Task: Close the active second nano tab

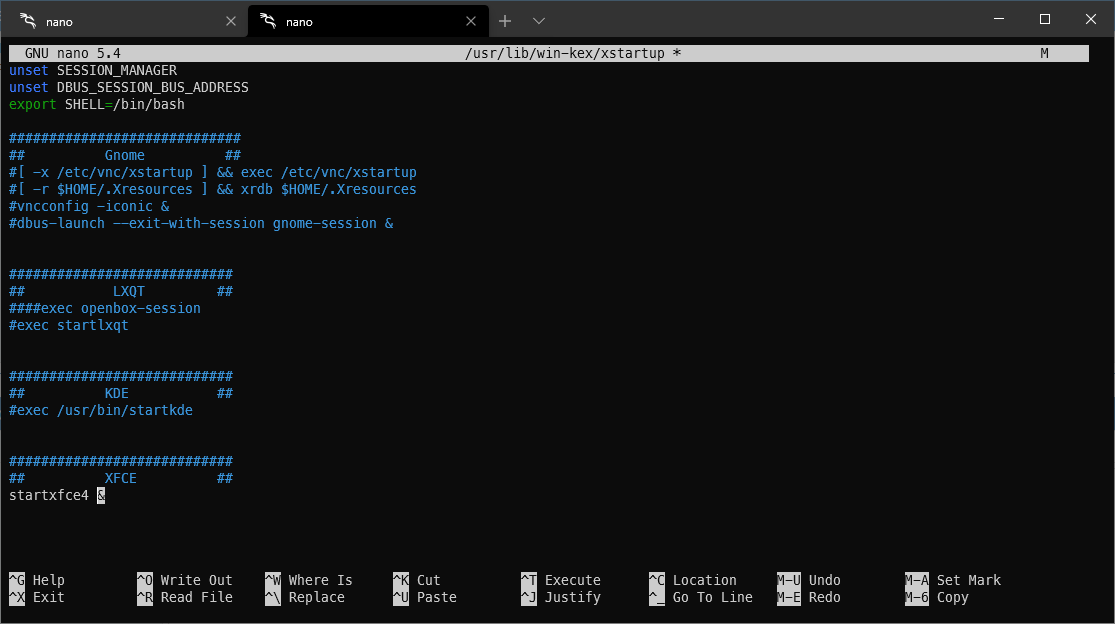Action: [471, 21]
